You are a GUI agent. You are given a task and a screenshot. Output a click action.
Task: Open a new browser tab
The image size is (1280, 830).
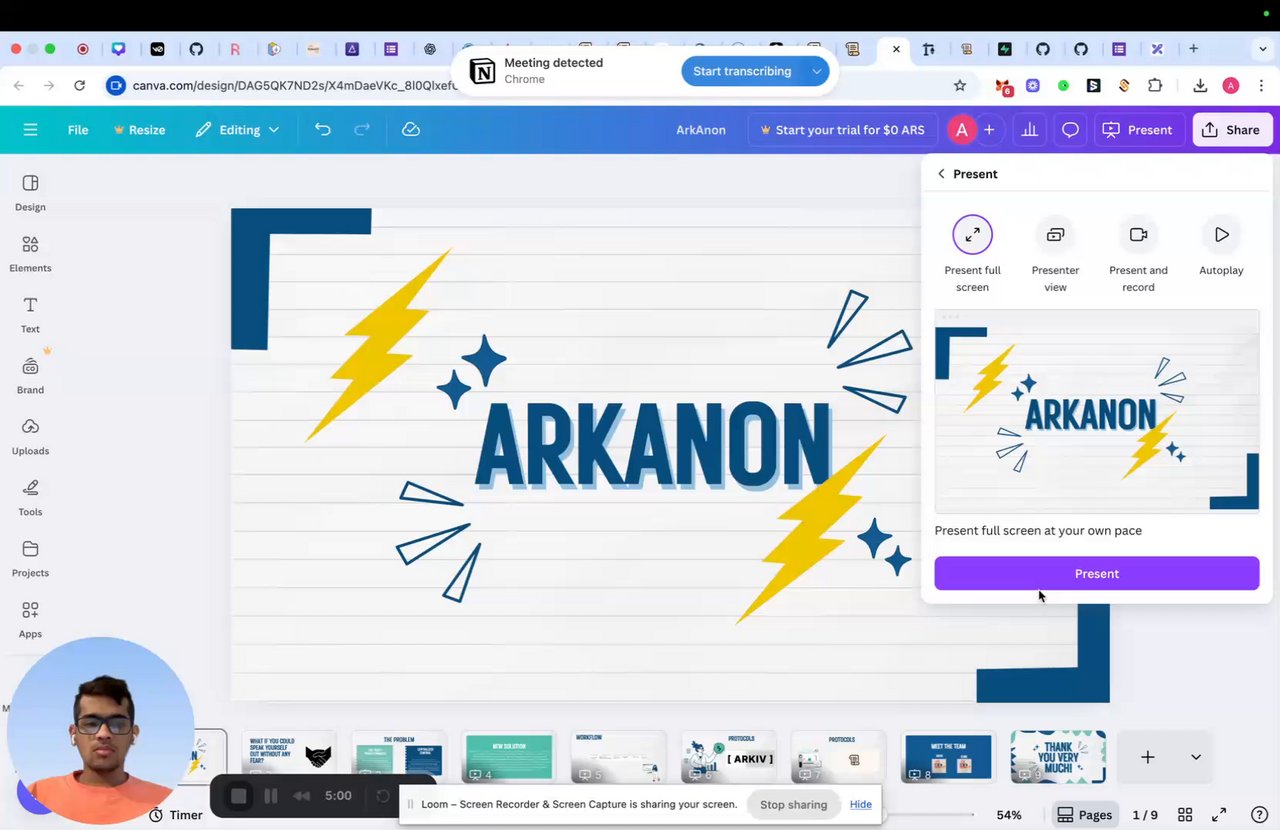[x=1193, y=48]
